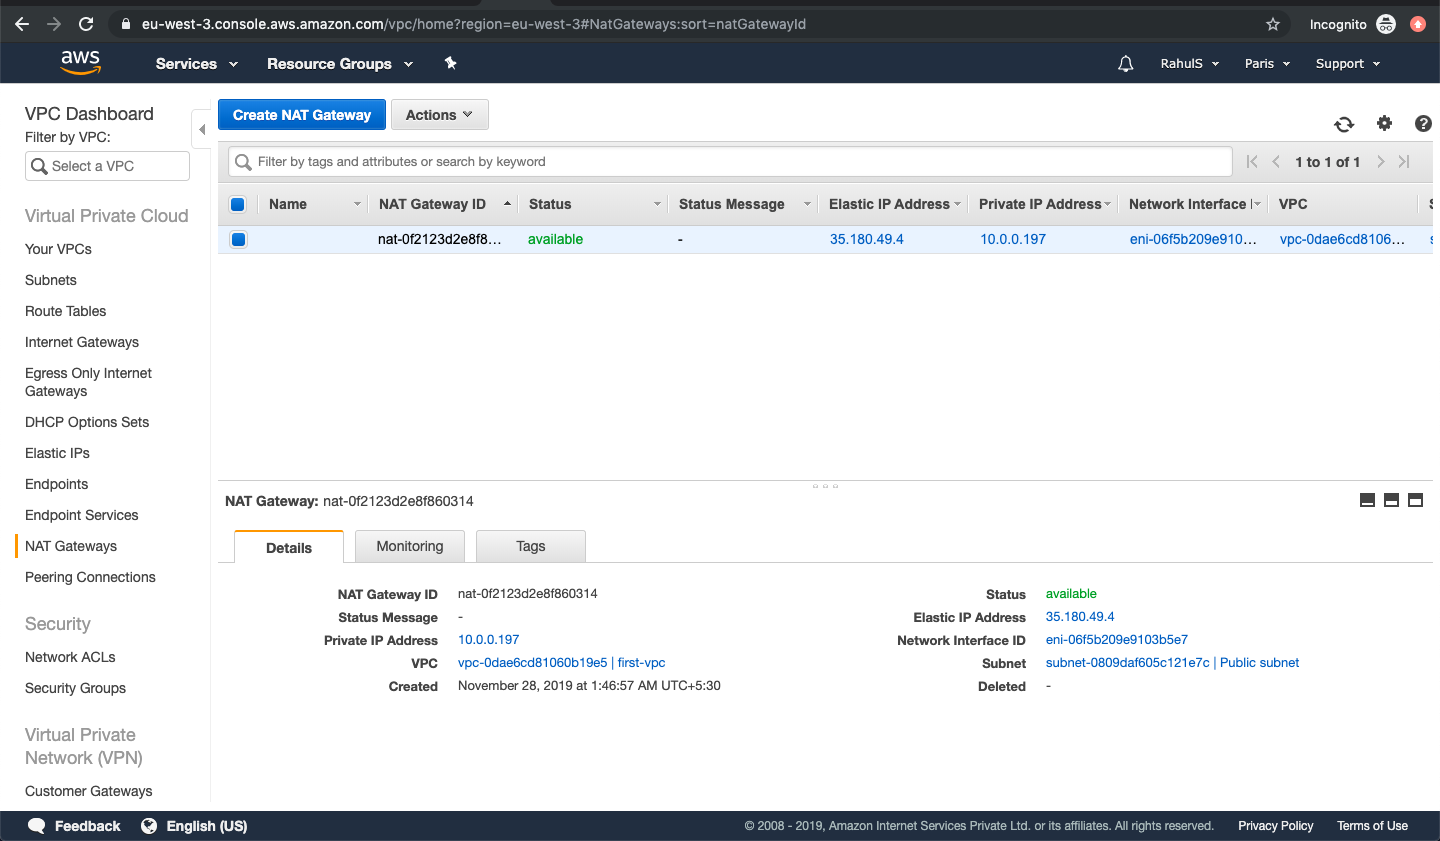
Task: Click the pinned shortcuts pin icon
Action: pyautogui.click(x=450, y=63)
